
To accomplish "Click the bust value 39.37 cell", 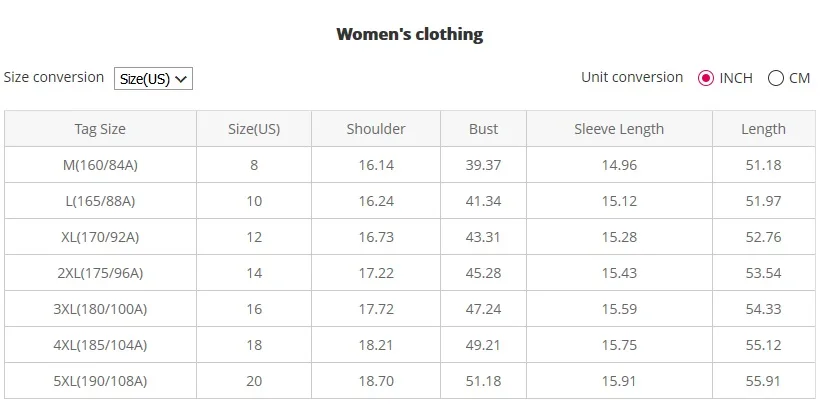I will pyautogui.click(x=483, y=165).
